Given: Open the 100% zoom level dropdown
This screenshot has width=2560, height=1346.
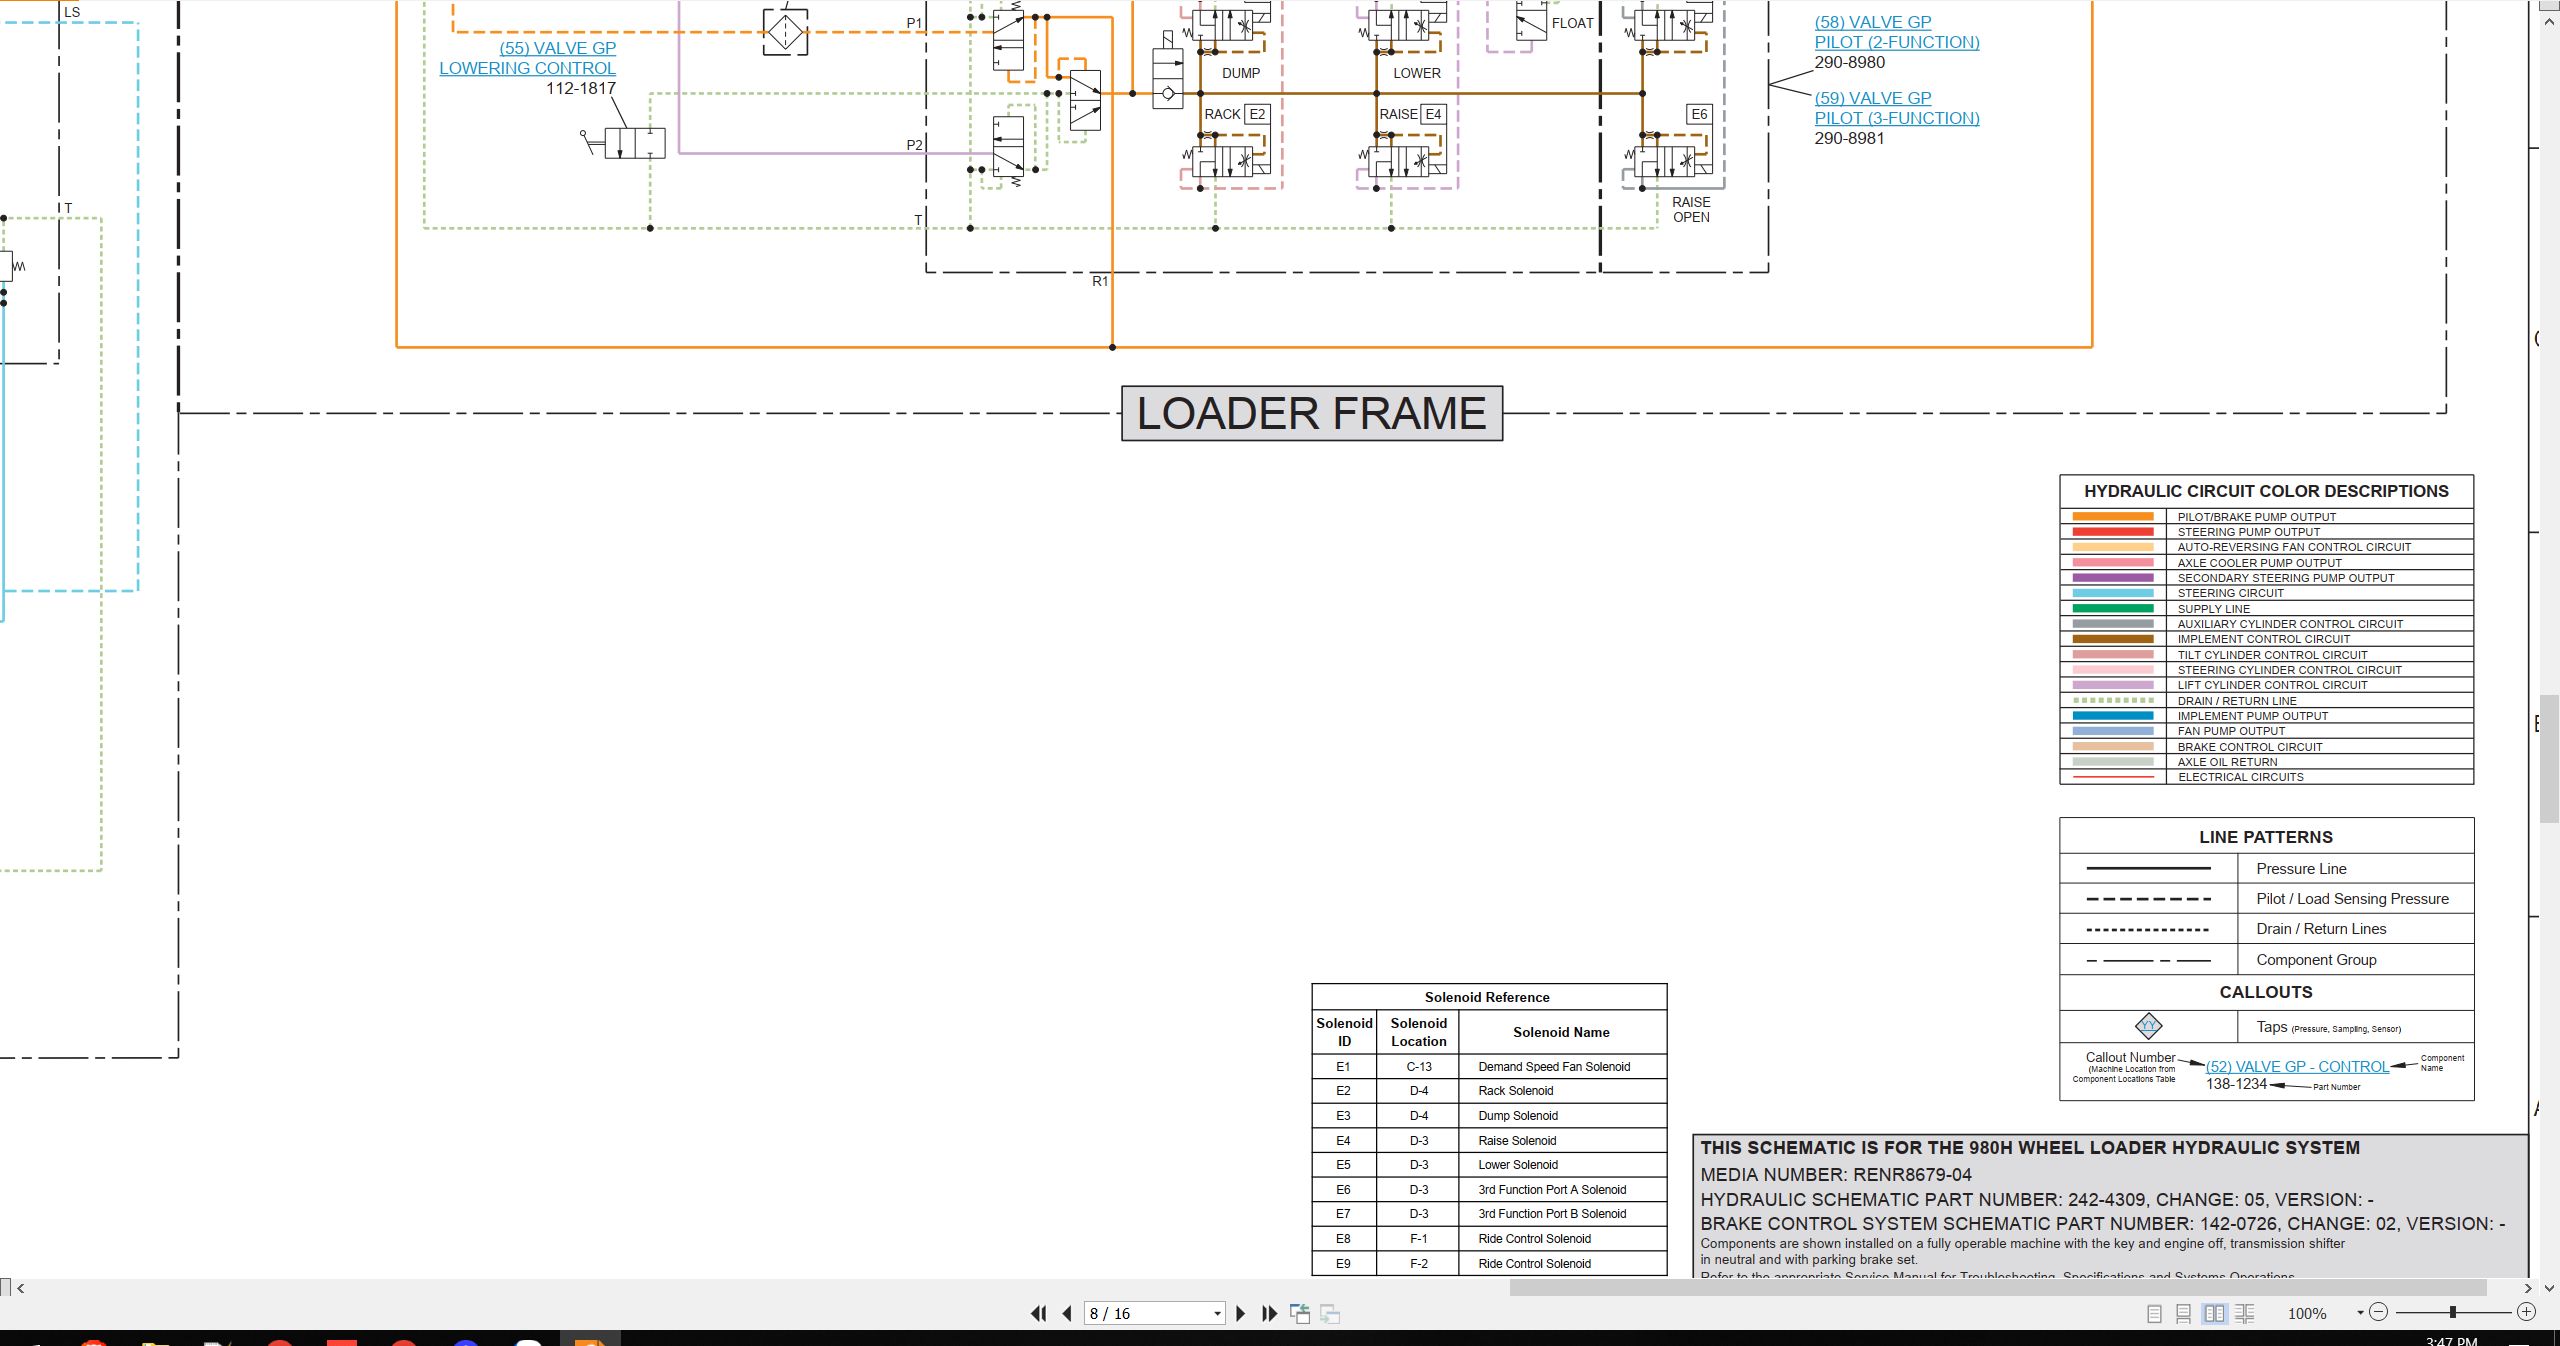Looking at the screenshot, I should pyautogui.click(x=2360, y=1313).
